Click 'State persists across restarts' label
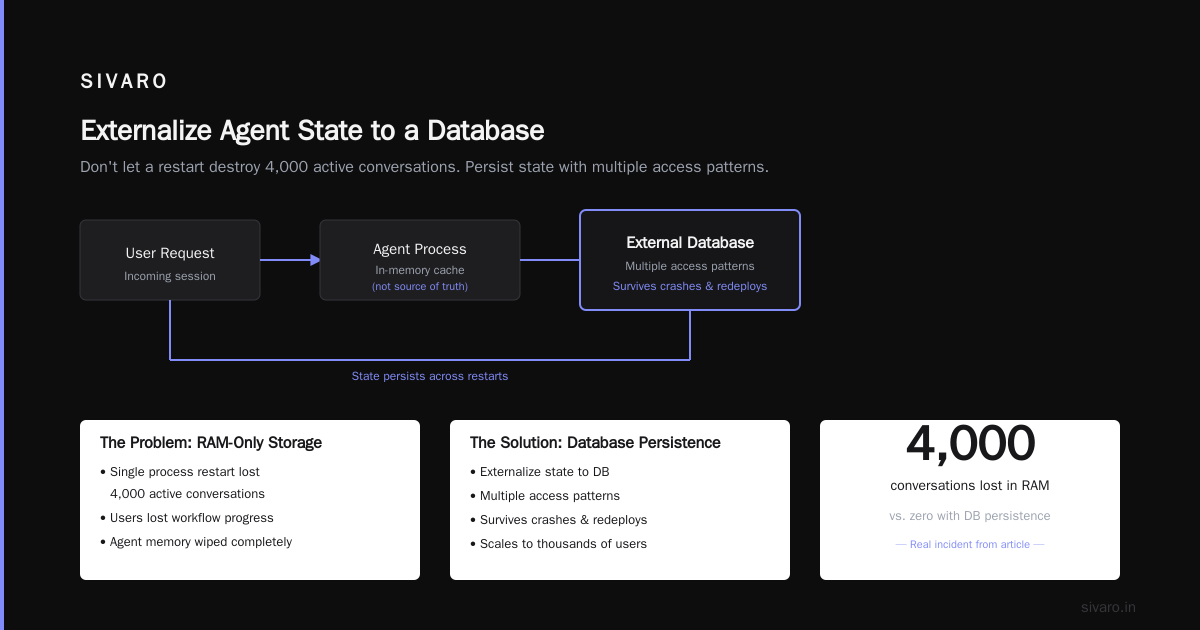This screenshot has height=630, width=1200. pos(430,376)
